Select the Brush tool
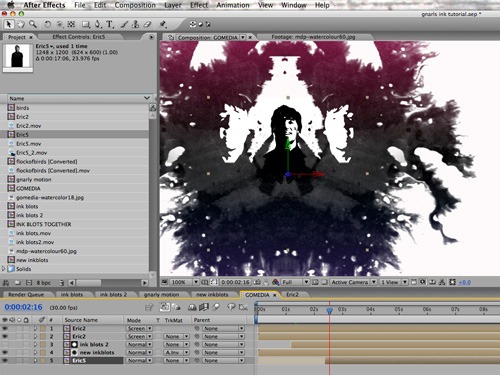This screenshot has height=375, width=500. click(x=124, y=24)
